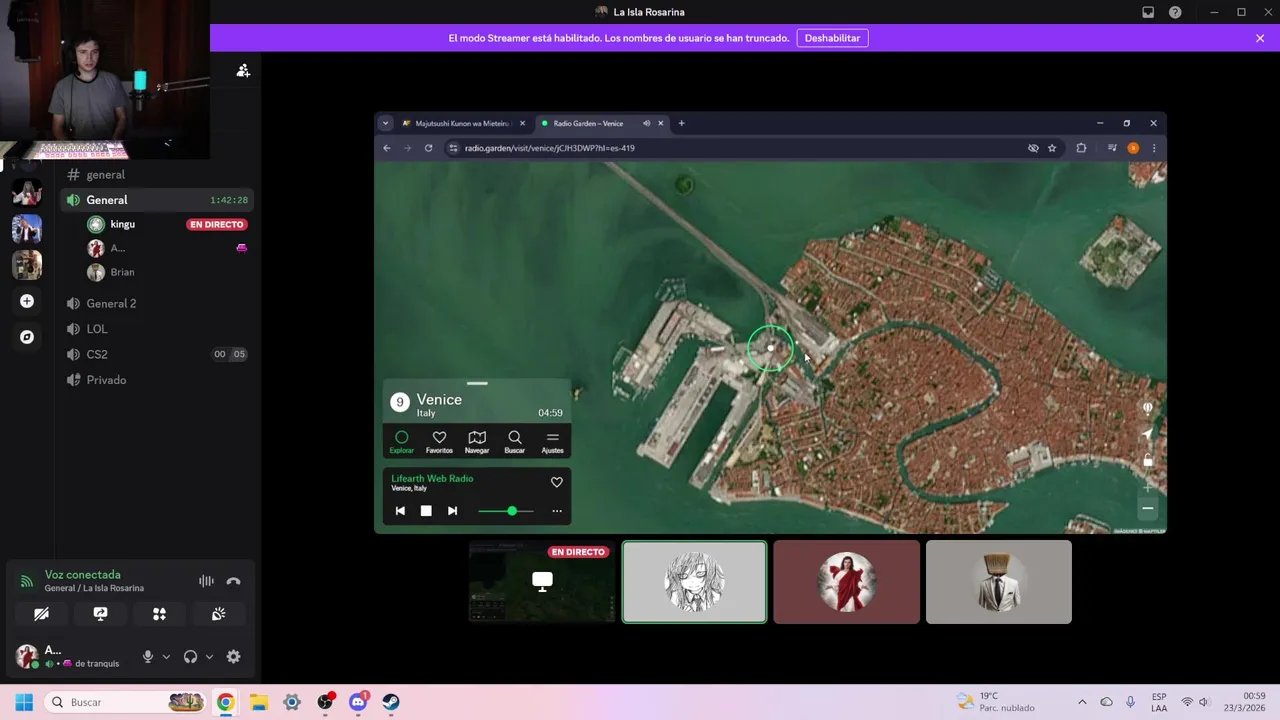Click the panel drag handle above Venice

(x=477, y=383)
